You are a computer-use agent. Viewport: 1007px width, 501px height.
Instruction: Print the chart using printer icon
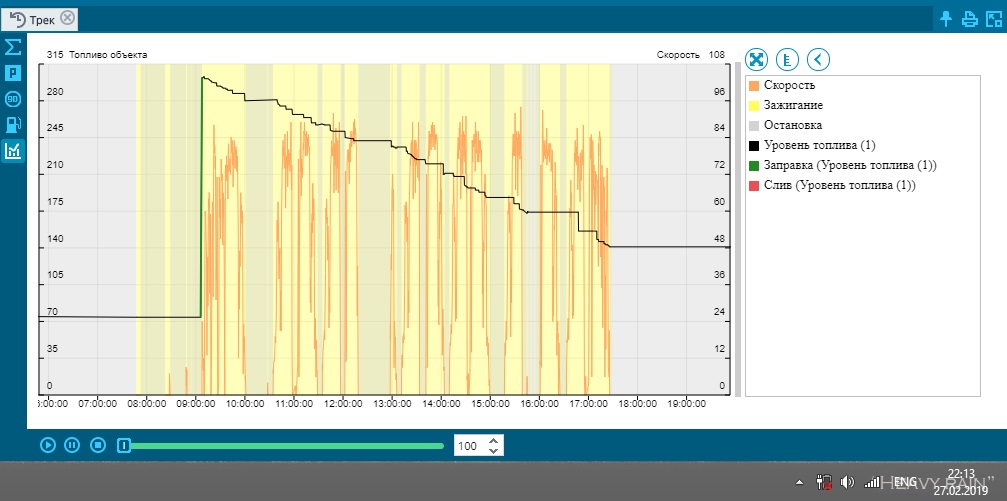click(969, 18)
